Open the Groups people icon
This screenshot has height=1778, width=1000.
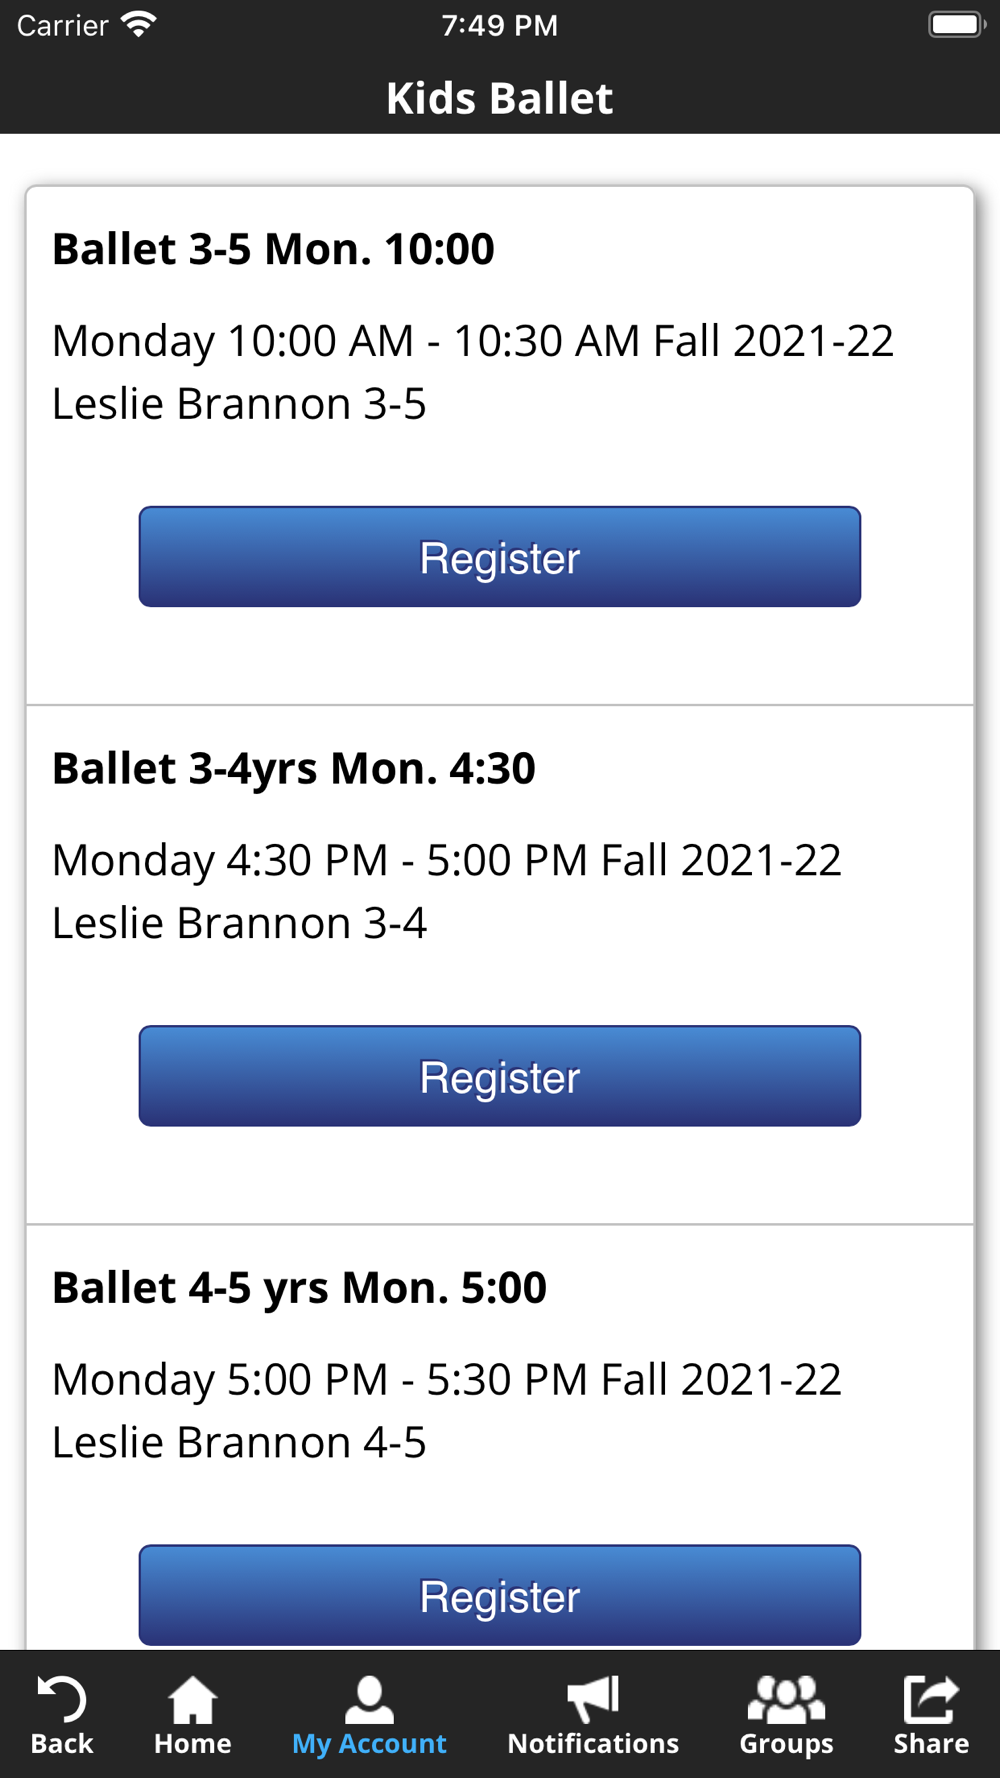pos(786,1700)
